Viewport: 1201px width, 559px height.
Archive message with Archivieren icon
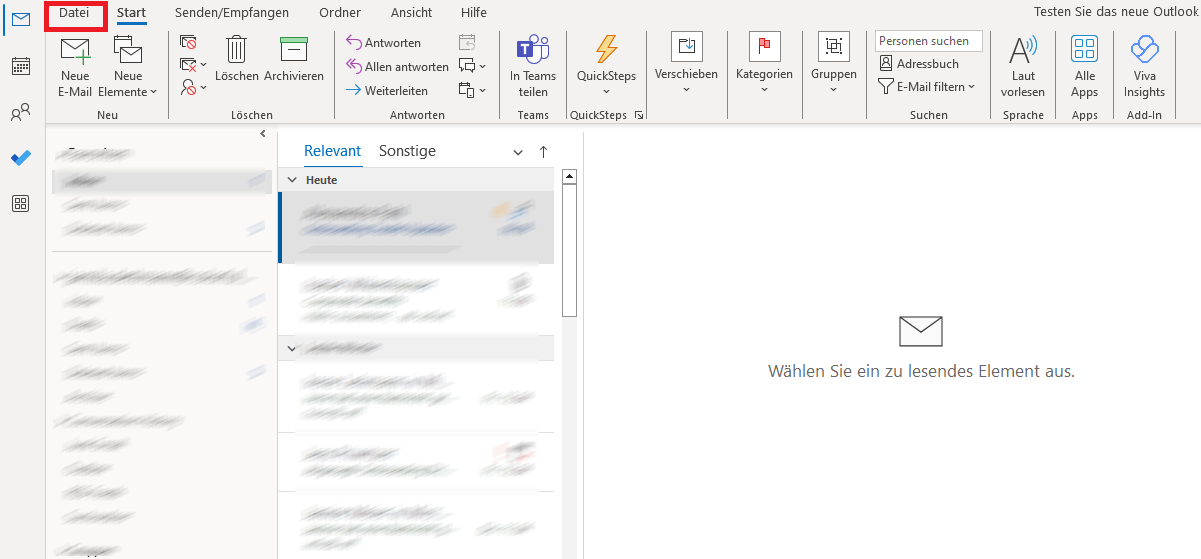coord(293,50)
